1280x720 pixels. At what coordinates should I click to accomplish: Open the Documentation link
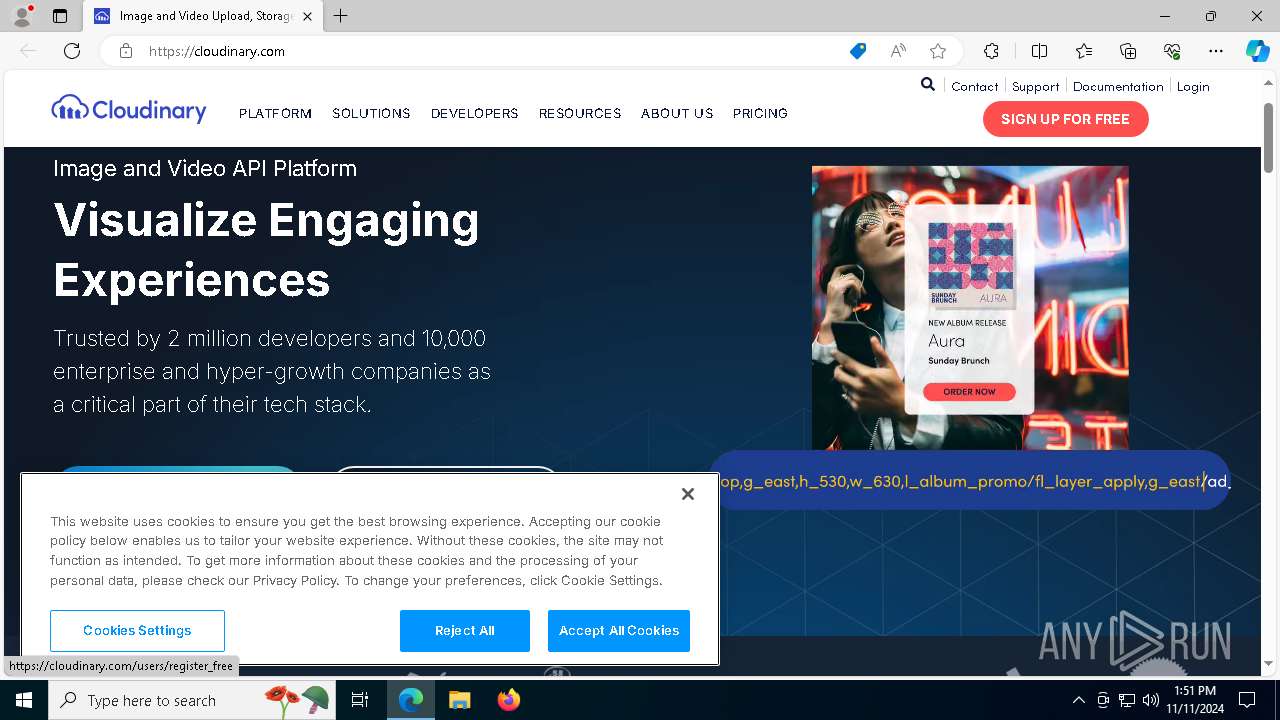point(1118,87)
